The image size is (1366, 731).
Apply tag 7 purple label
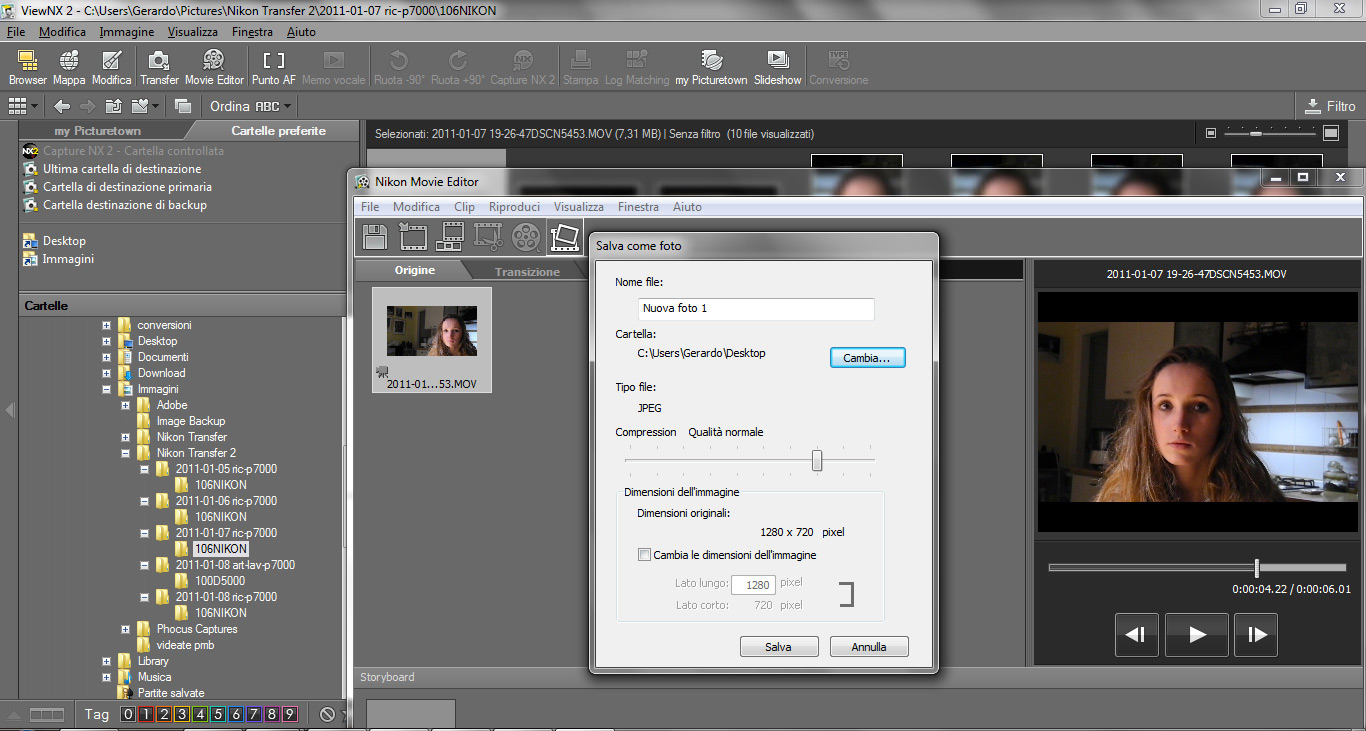(x=253, y=714)
